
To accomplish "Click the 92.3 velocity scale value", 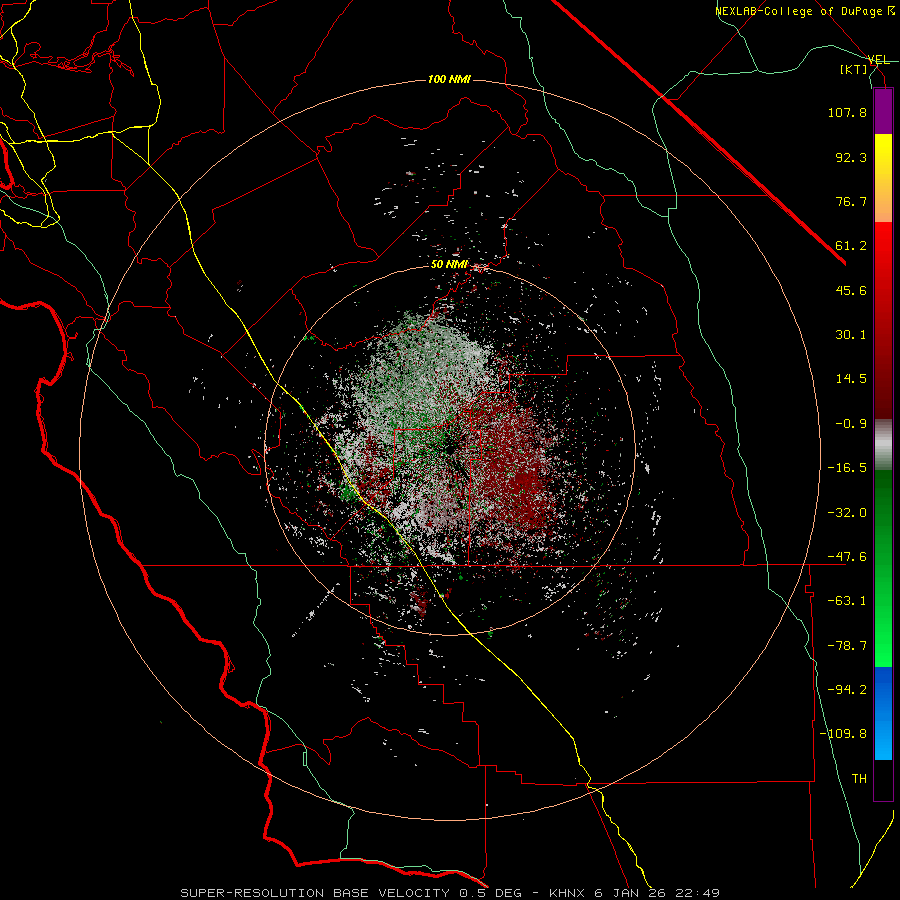I will pyautogui.click(x=851, y=157).
